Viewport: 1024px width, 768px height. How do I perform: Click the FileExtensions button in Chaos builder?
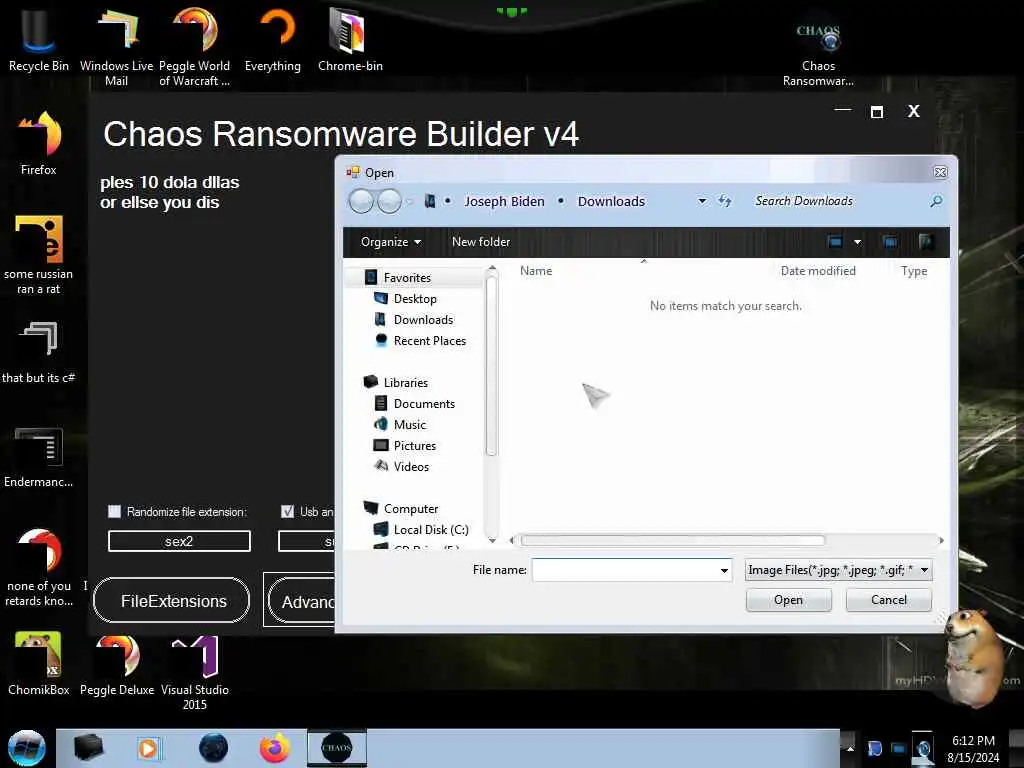point(172,601)
